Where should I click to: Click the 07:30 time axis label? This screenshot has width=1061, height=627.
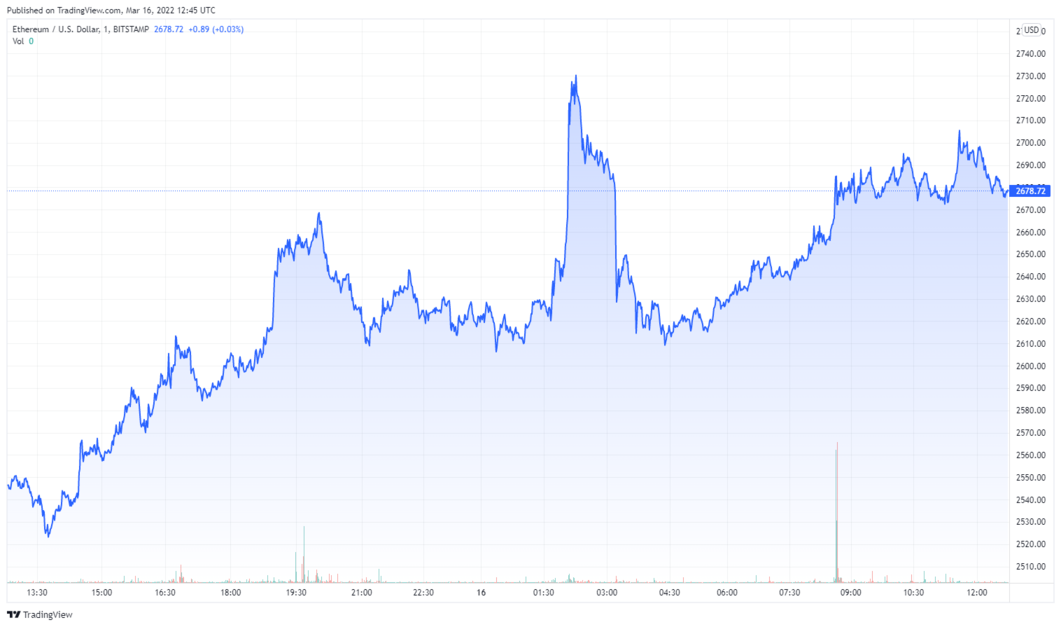point(789,593)
